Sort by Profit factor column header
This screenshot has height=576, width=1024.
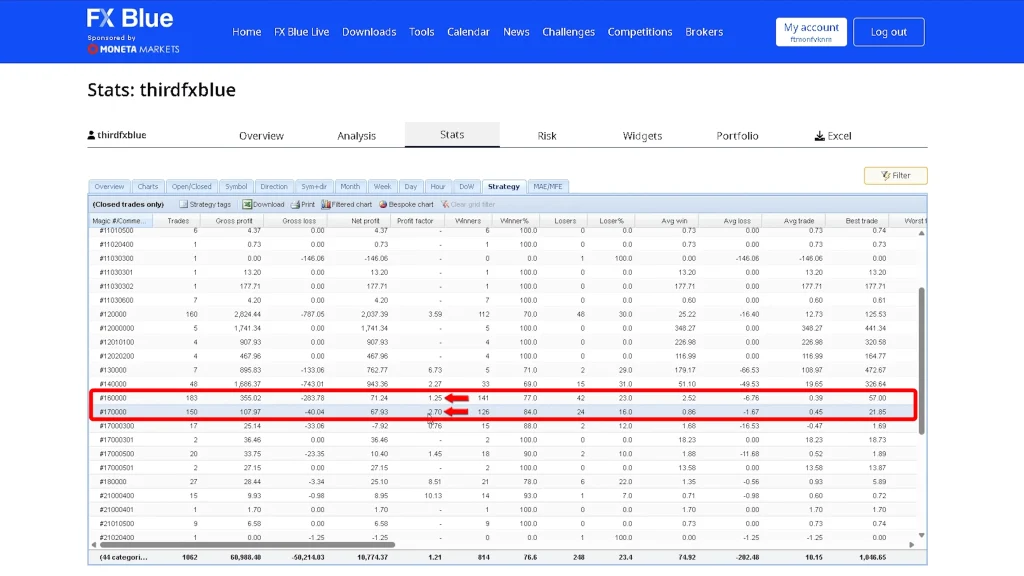pos(415,221)
